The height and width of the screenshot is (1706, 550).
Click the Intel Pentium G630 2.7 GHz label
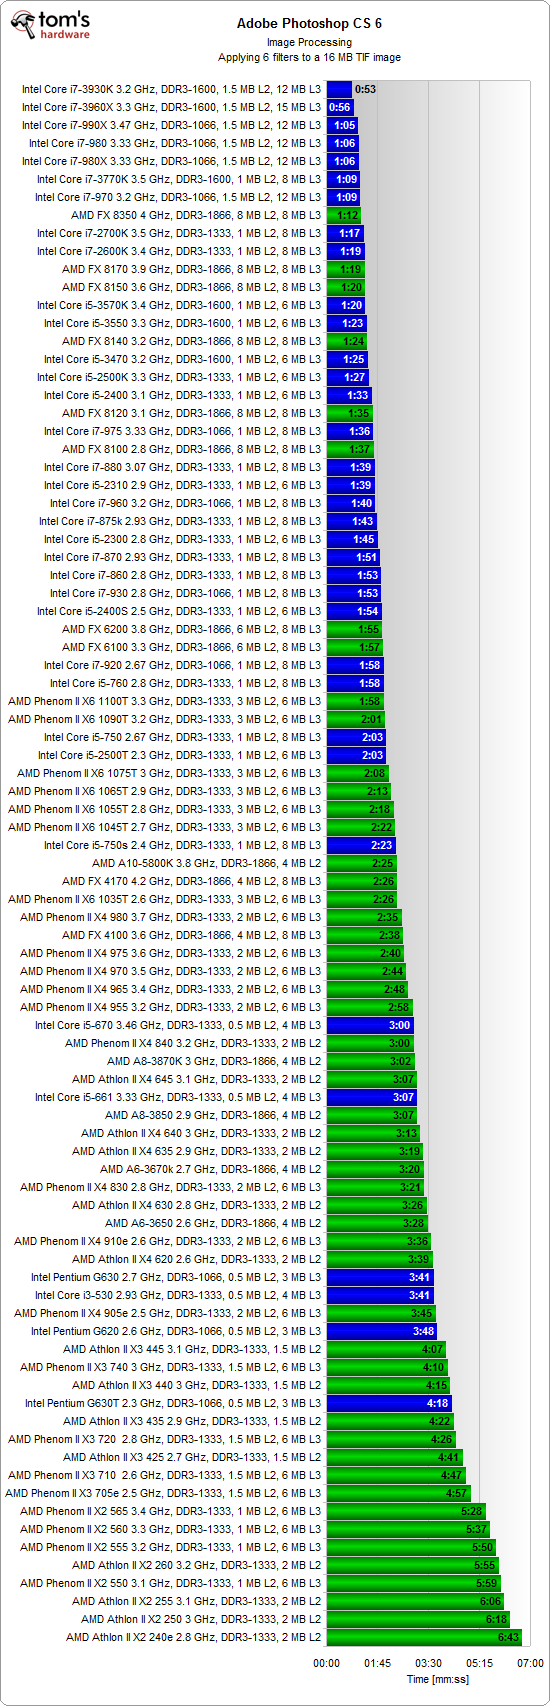(x=176, y=1277)
